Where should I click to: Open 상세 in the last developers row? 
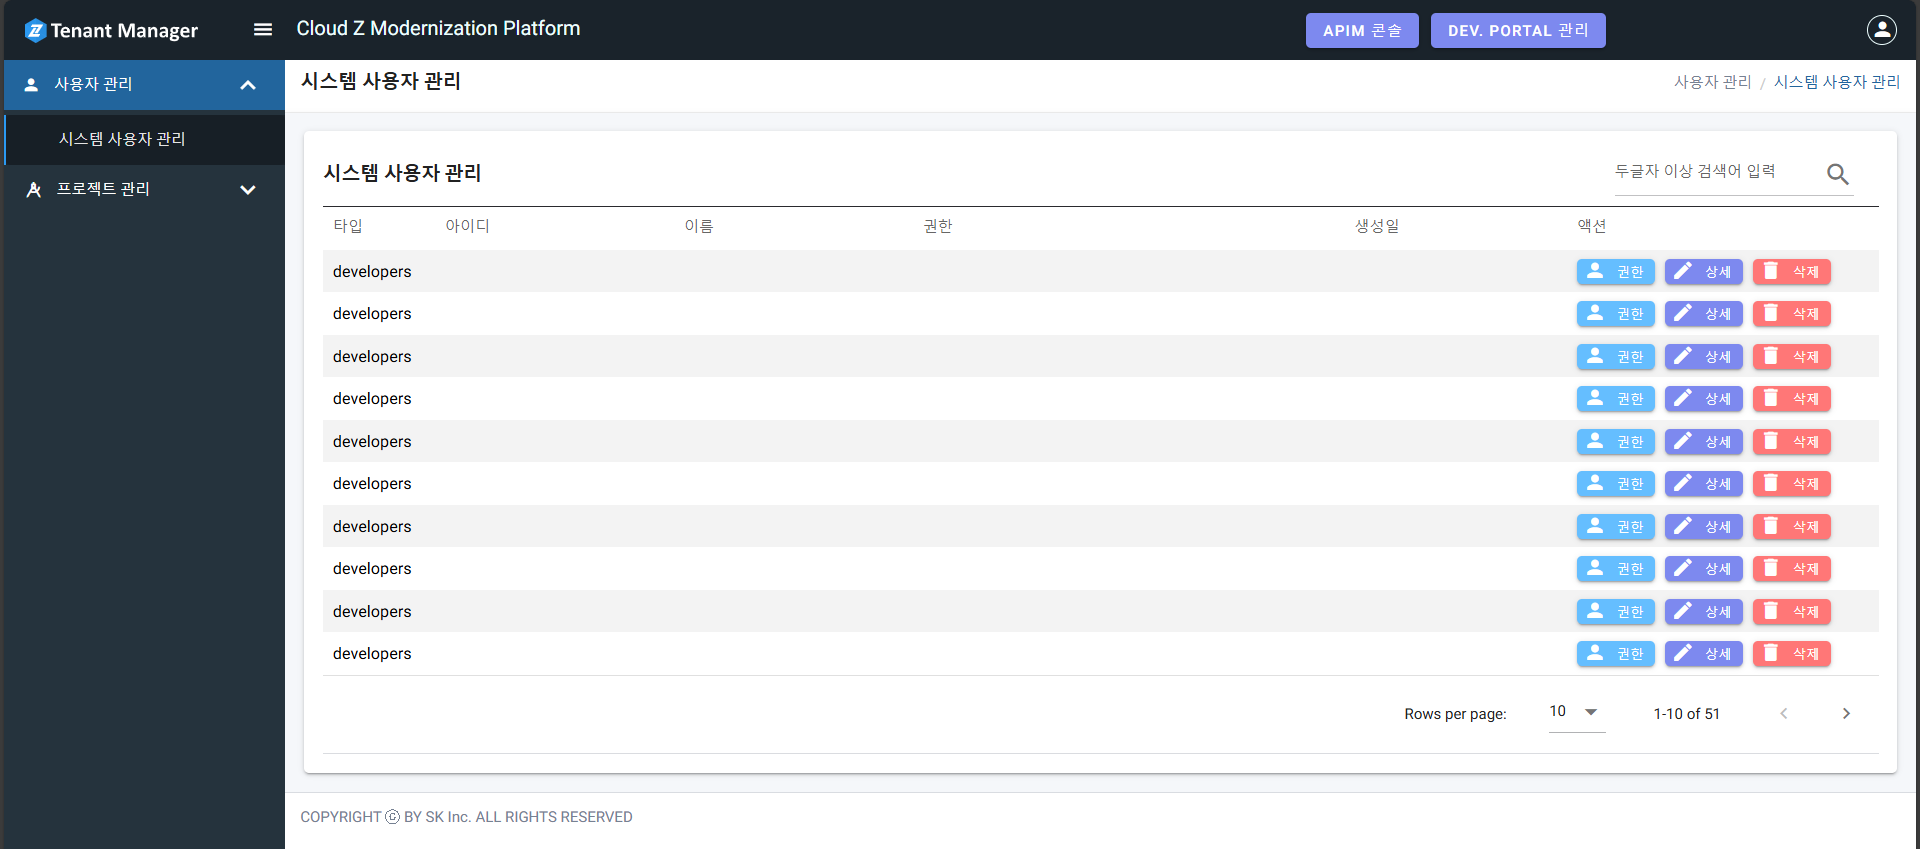[1703, 654]
